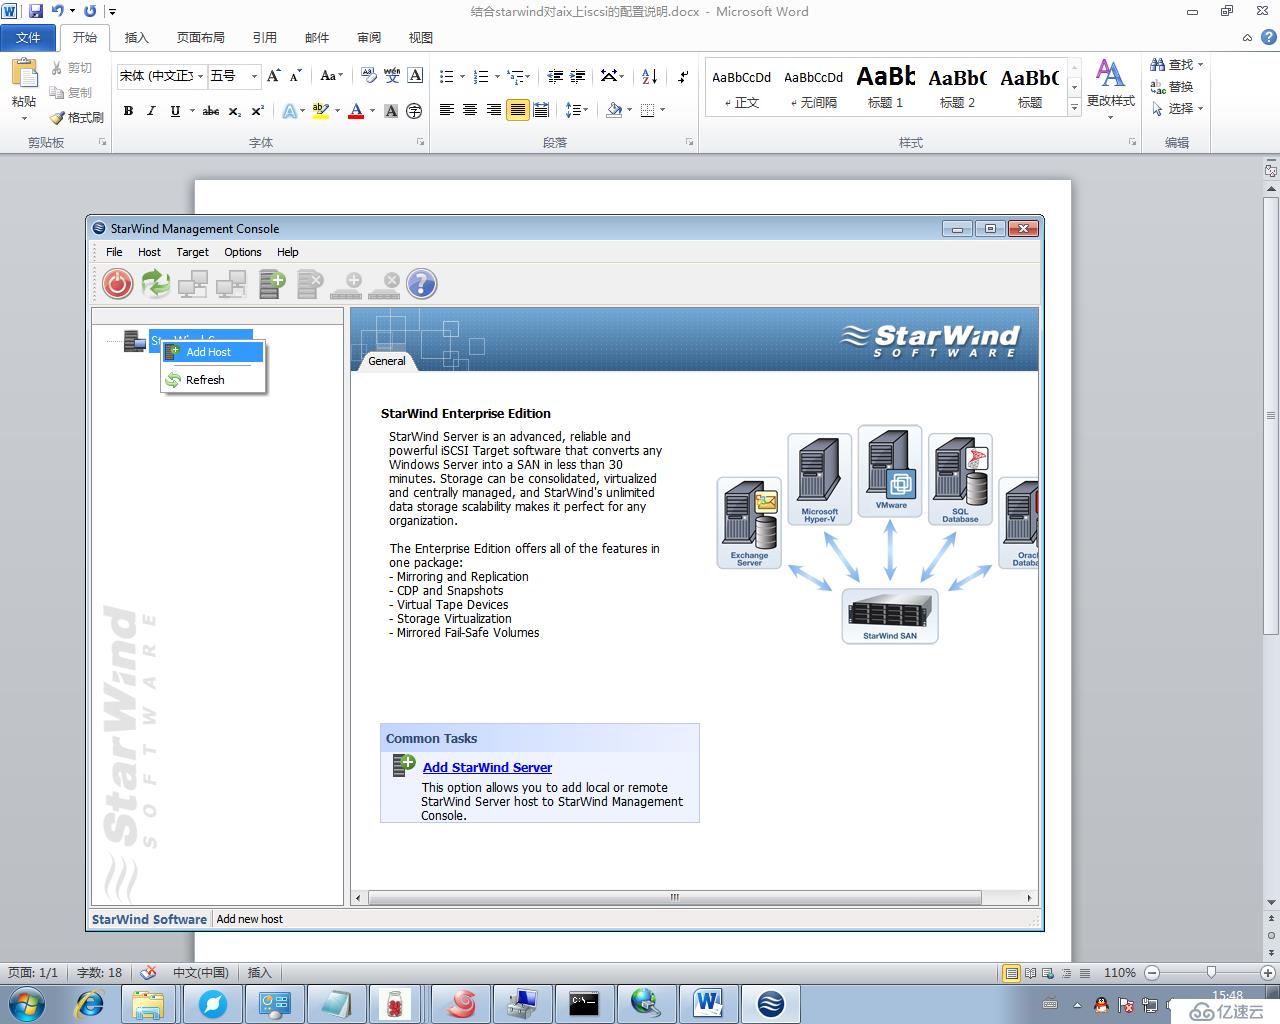This screenshot has width=1280, height=1024.
Task: Open the font size dropdown (五号)
Action: pyautogui.click(x=254, y=76)
